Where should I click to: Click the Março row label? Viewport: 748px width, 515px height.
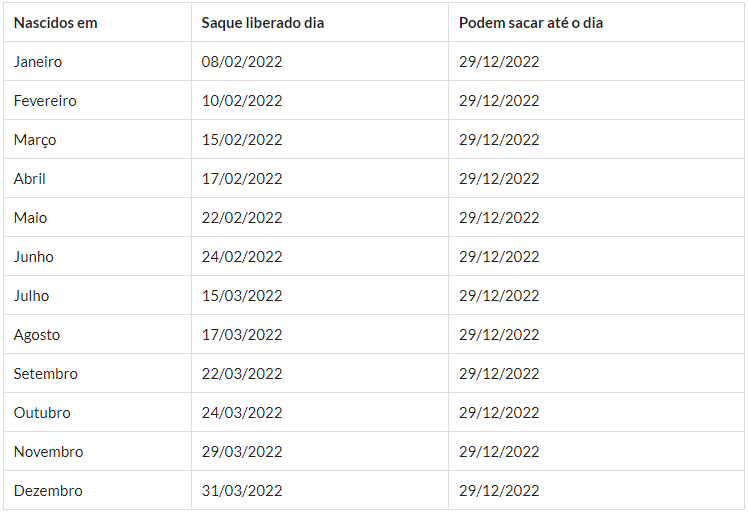(x=35, y=140)
